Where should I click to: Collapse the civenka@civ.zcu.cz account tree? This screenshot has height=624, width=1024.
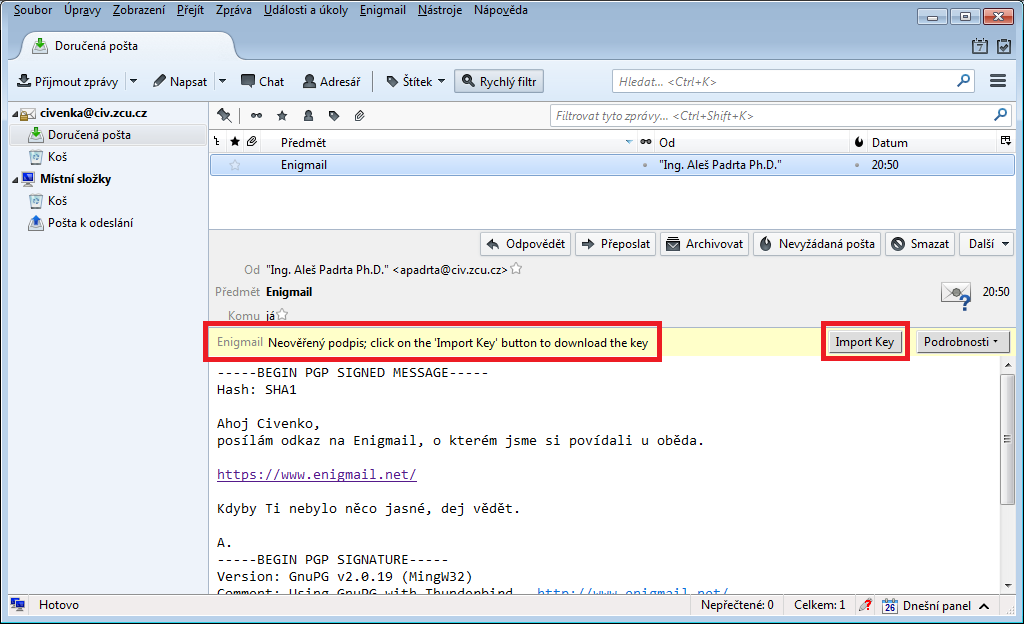point(15,114)
